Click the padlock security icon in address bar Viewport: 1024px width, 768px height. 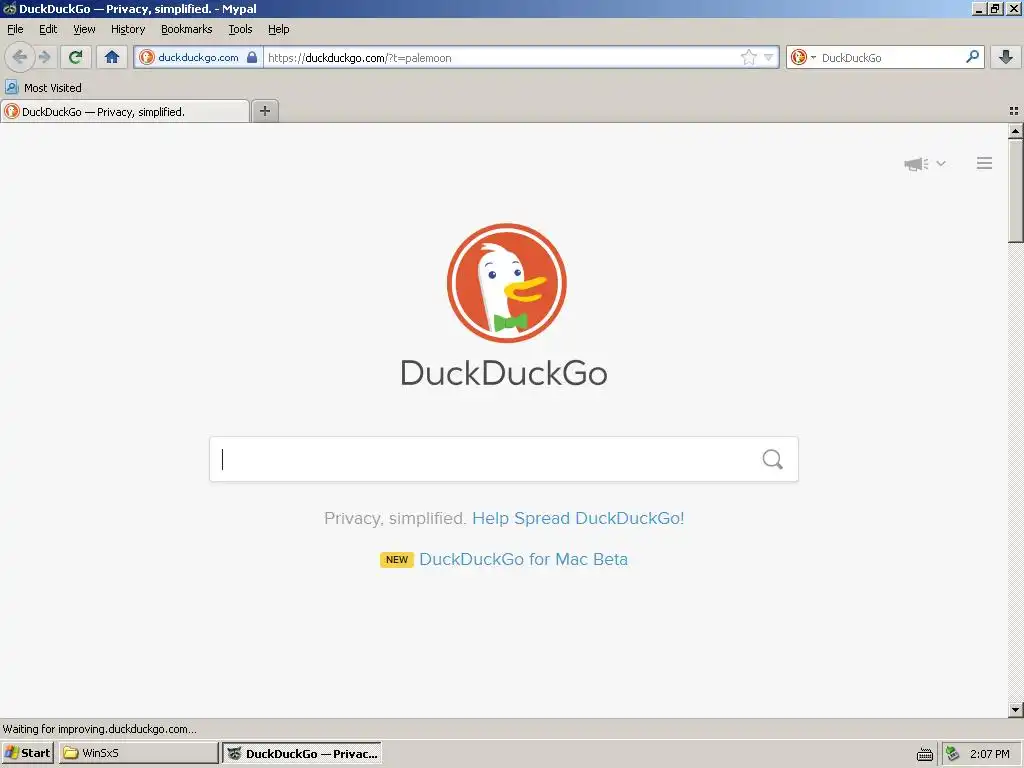(x=252, y=57)
